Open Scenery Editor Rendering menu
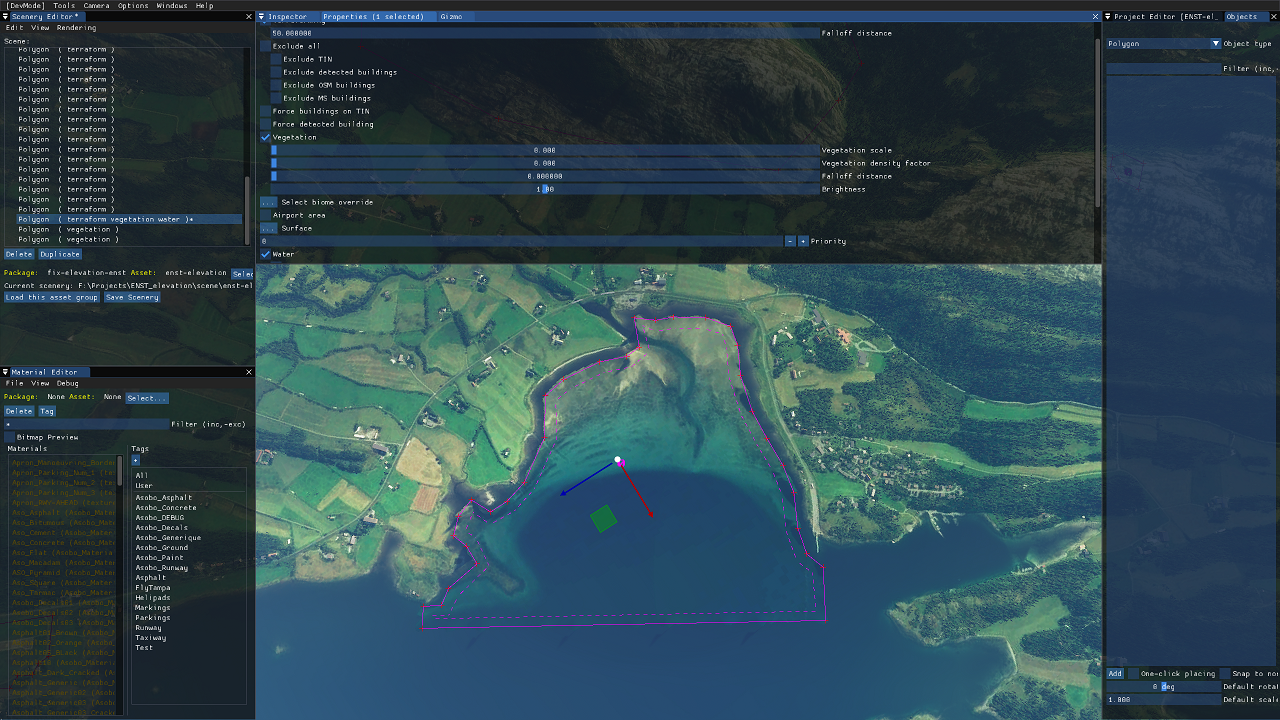 coord(76,28)
